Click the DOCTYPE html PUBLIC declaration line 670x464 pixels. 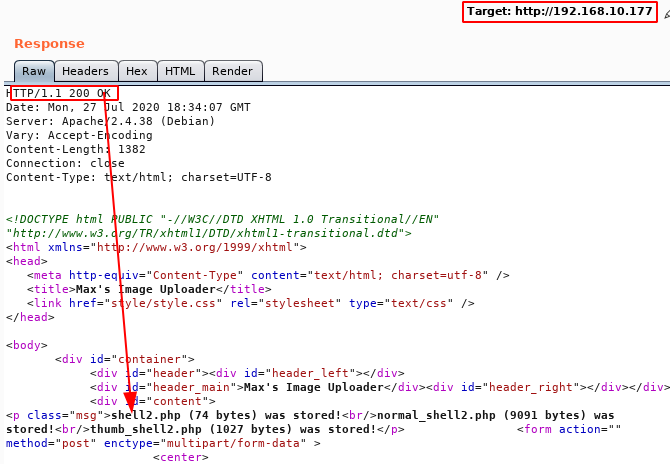click(x=222, y=219)
